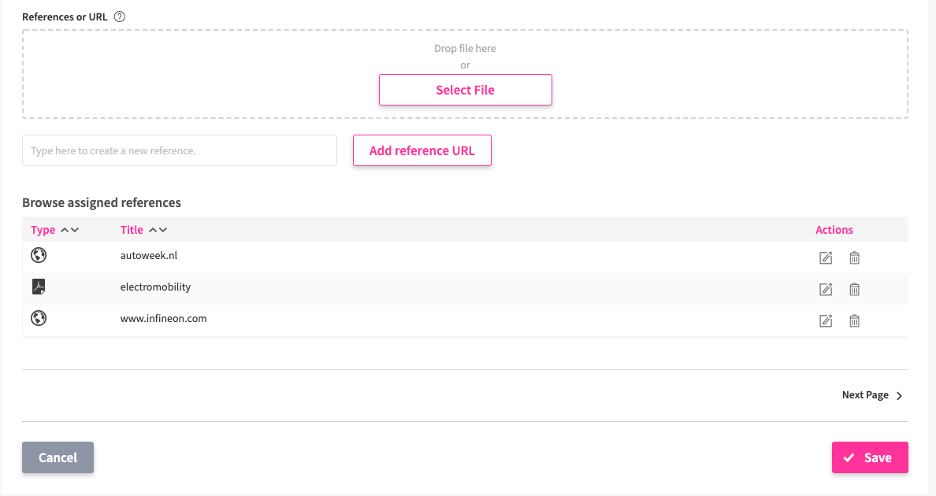Click the PDF icon for electromobility
Screen dimensions: 936x496
pos(39,287)
